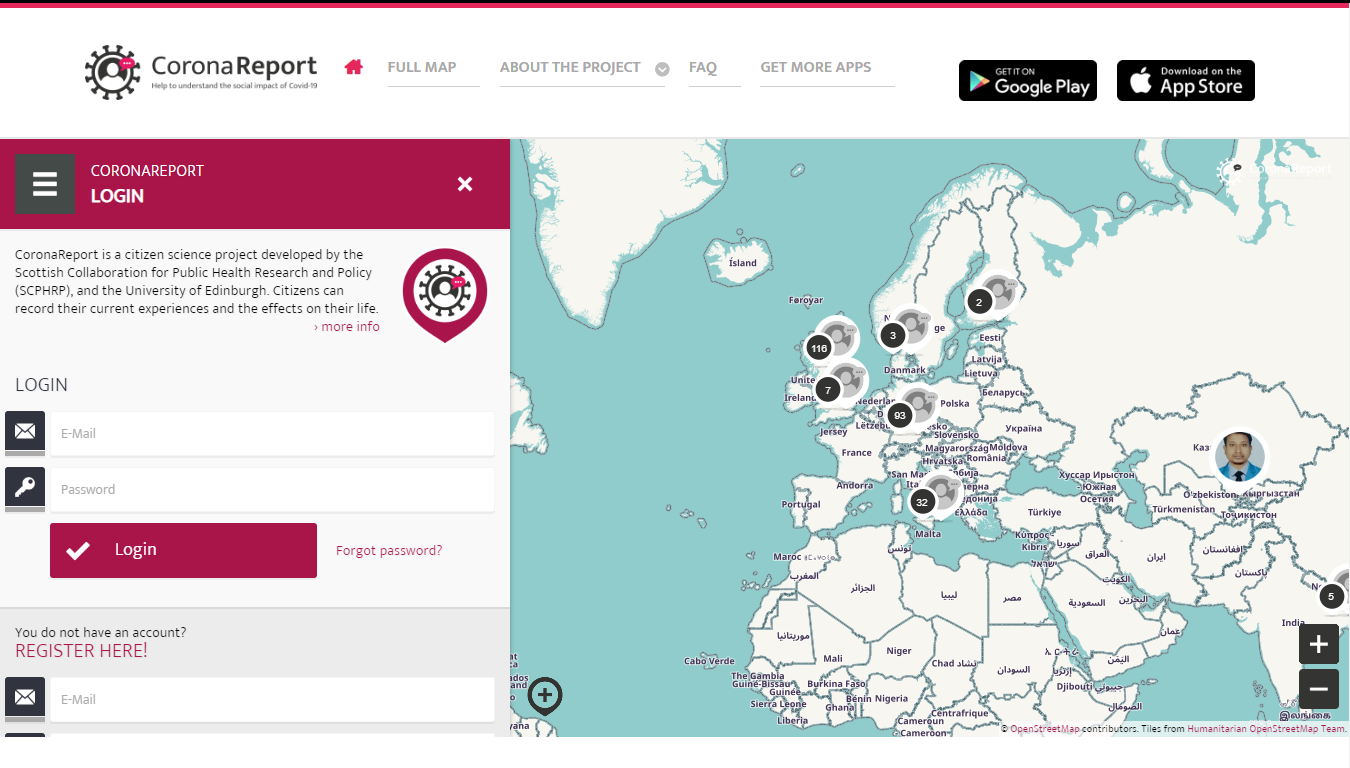Open the map cluster marker showing 116
Viewport: 1350px width, 768px height.
[831, 342]
